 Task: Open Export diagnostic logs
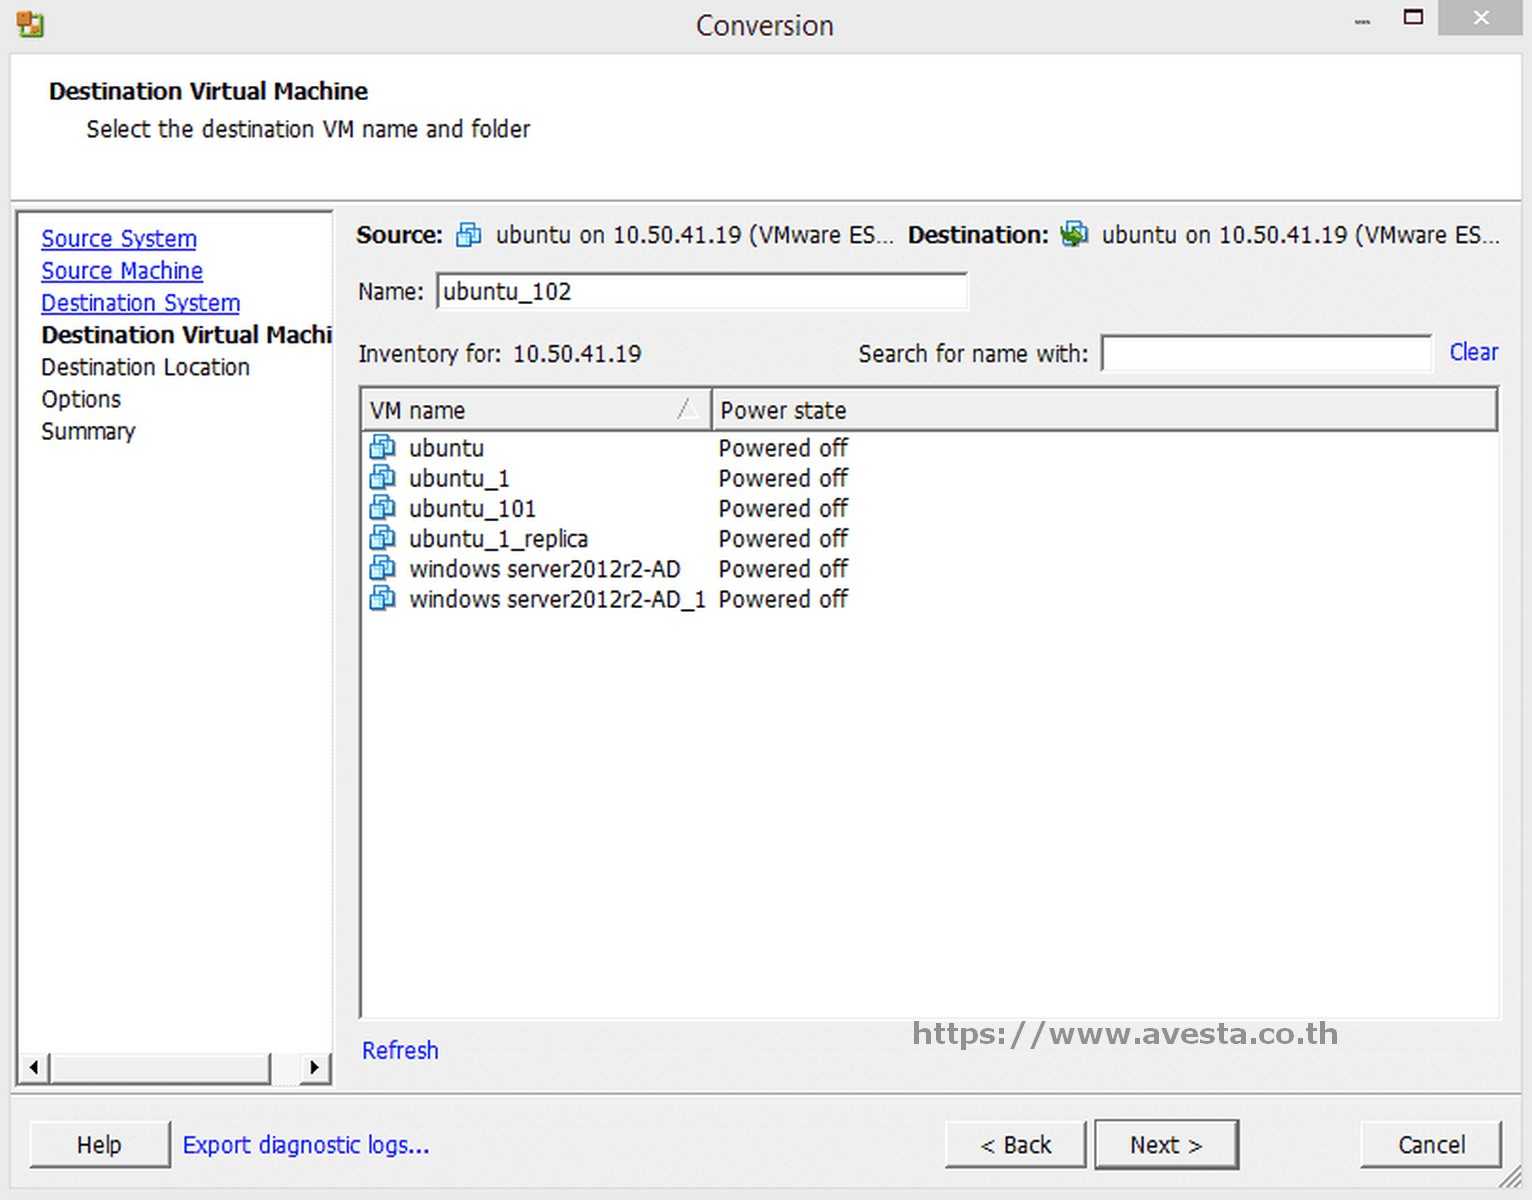click(306, 1144)
